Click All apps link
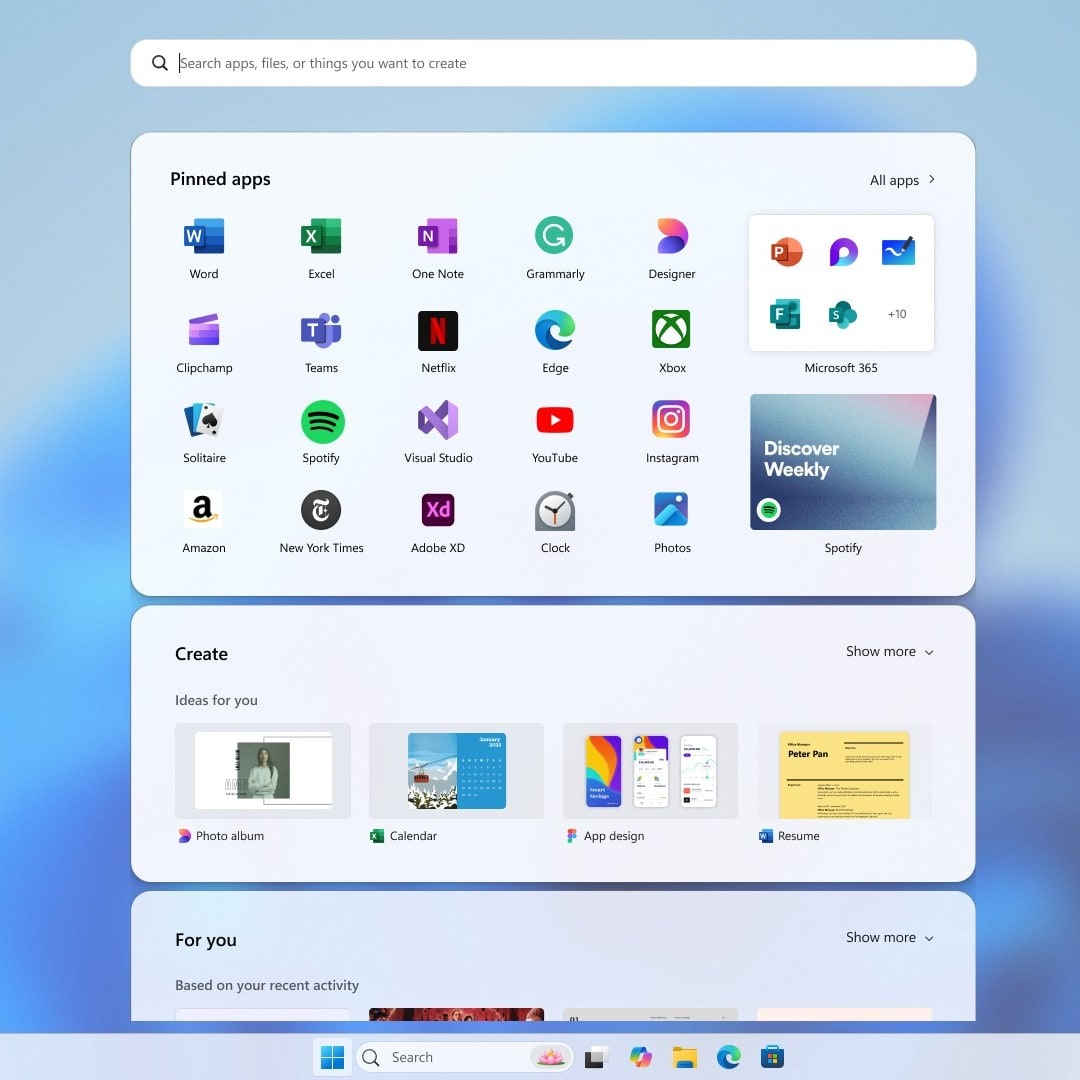 [x=902, y=180]
